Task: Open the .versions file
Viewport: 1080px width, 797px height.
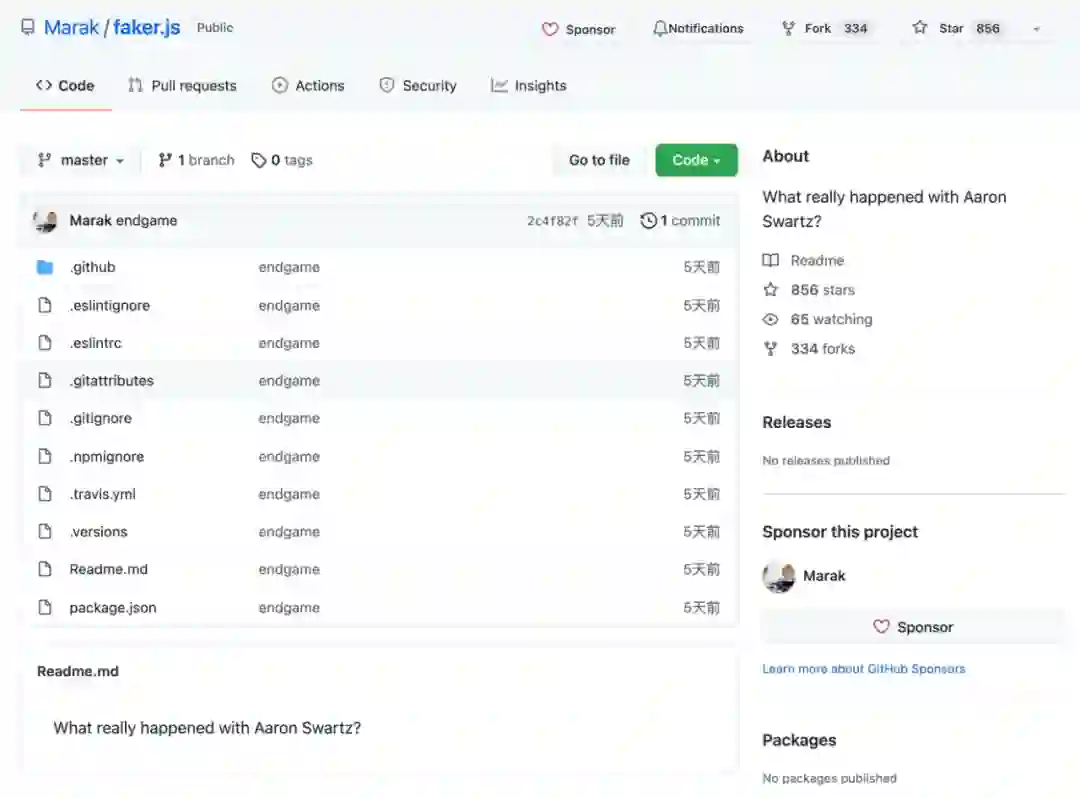Action: pyautogui.click(x=98, y=532)
